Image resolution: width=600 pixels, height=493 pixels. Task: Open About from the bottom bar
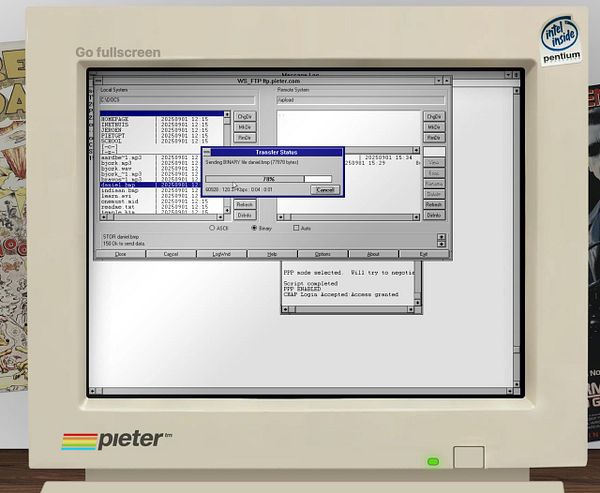(x=373, y=254)
